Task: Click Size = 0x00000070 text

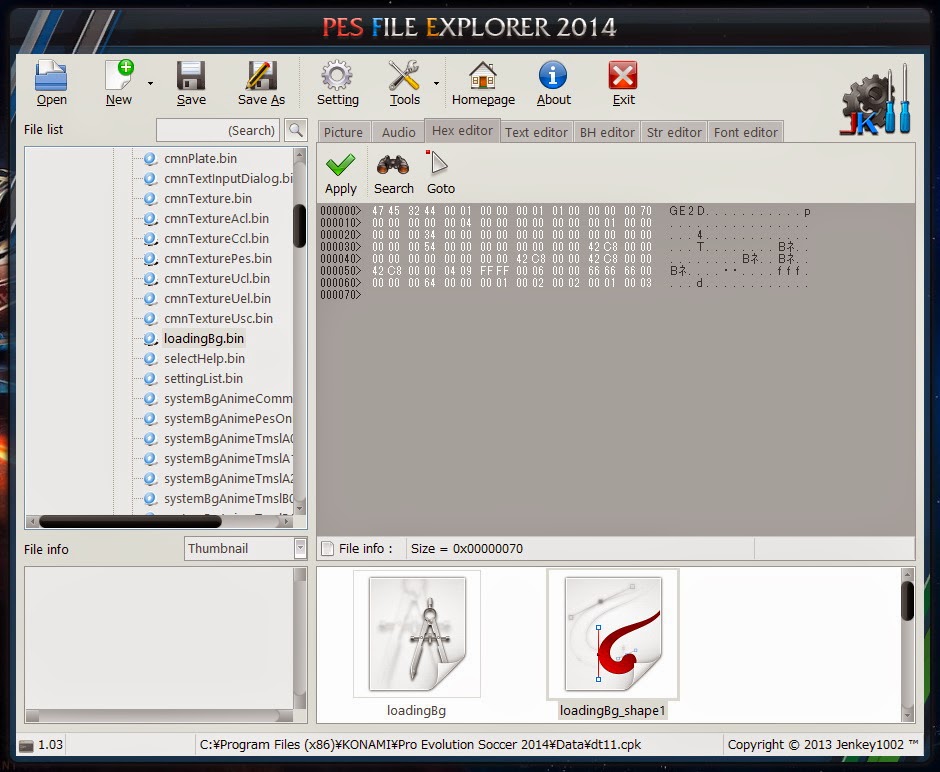Action: pyautogui.click(x=466, y=548)
